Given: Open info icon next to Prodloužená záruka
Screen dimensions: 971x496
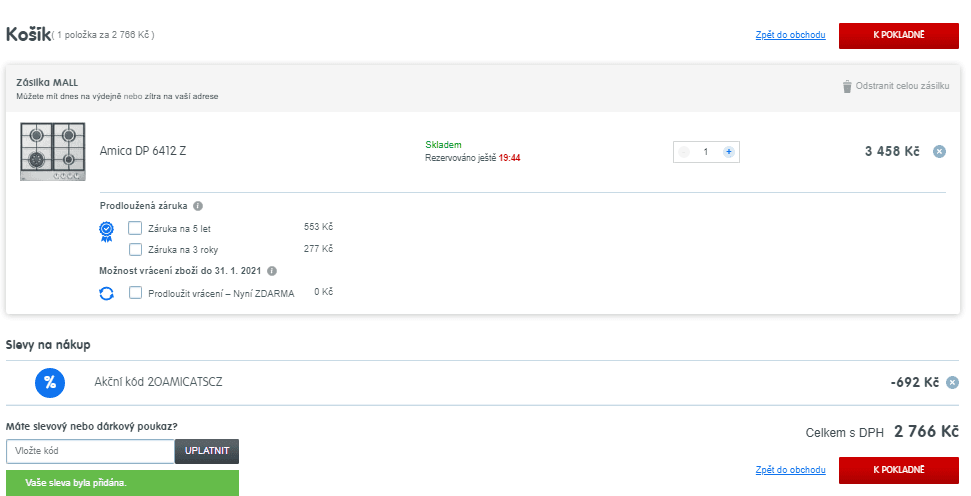Looking at the screenshot, I should [x=198, y=206].
